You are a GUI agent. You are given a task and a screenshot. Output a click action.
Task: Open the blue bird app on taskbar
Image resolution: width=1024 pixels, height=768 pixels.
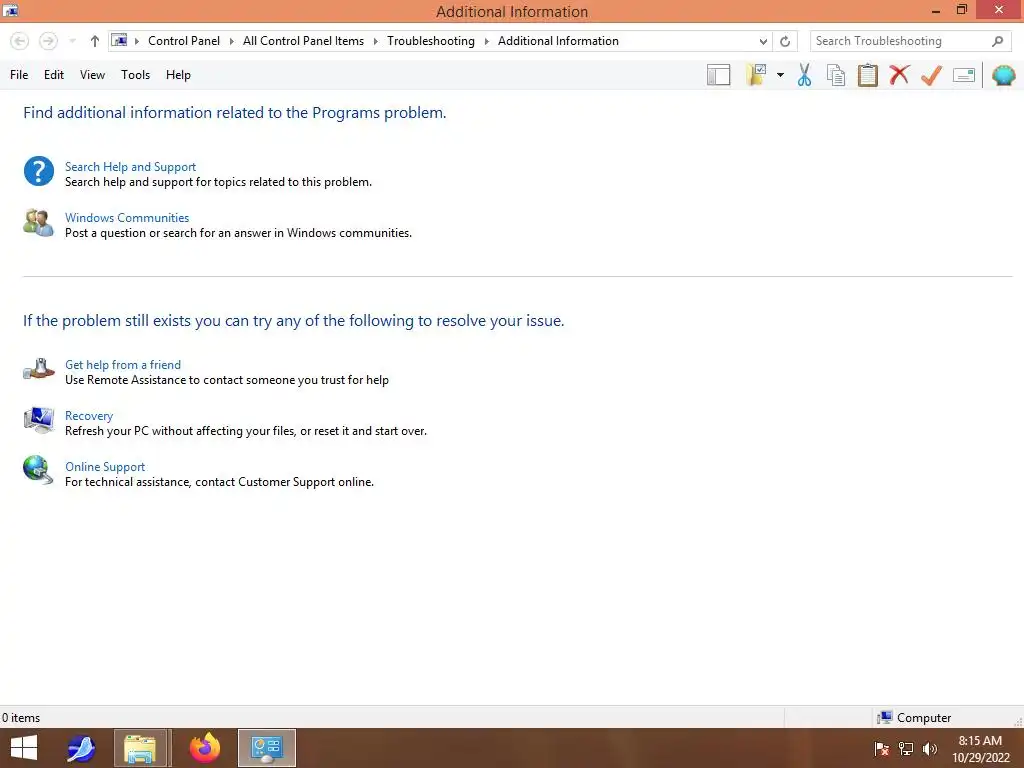pyautogui.click(x=81, y=748)
